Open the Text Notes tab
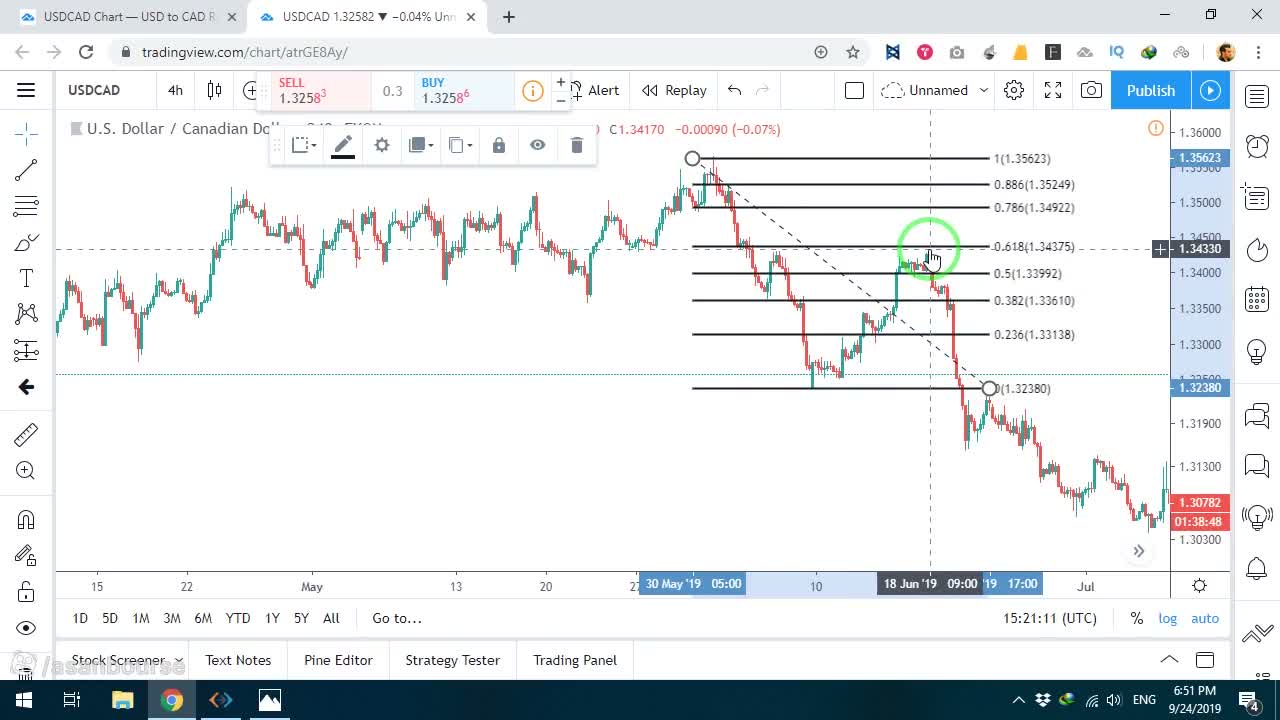Image resolution: width=1280 pixels, height=720 pixels. (x=238, y=660)
